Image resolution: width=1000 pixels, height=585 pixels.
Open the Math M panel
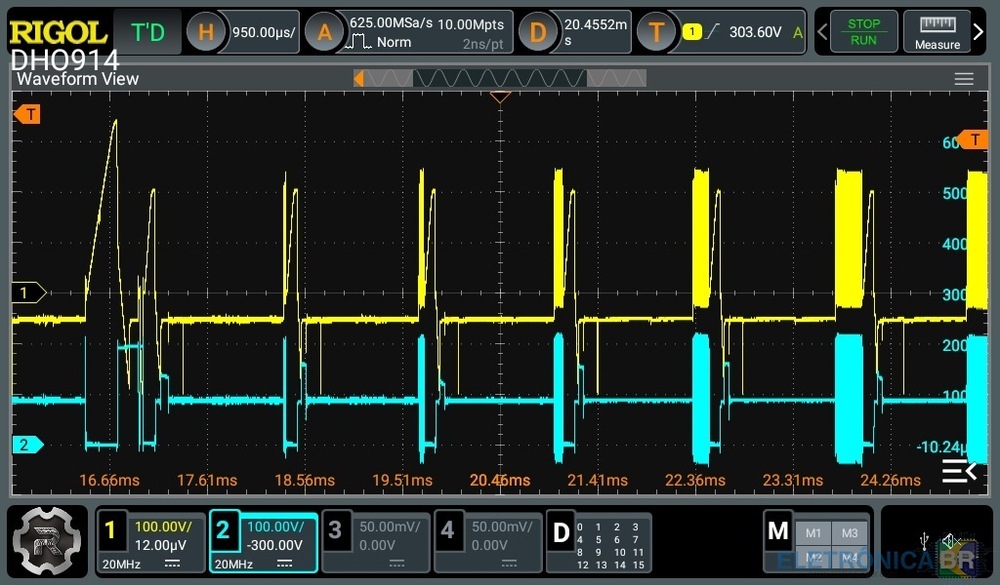(x=777, y=530)
